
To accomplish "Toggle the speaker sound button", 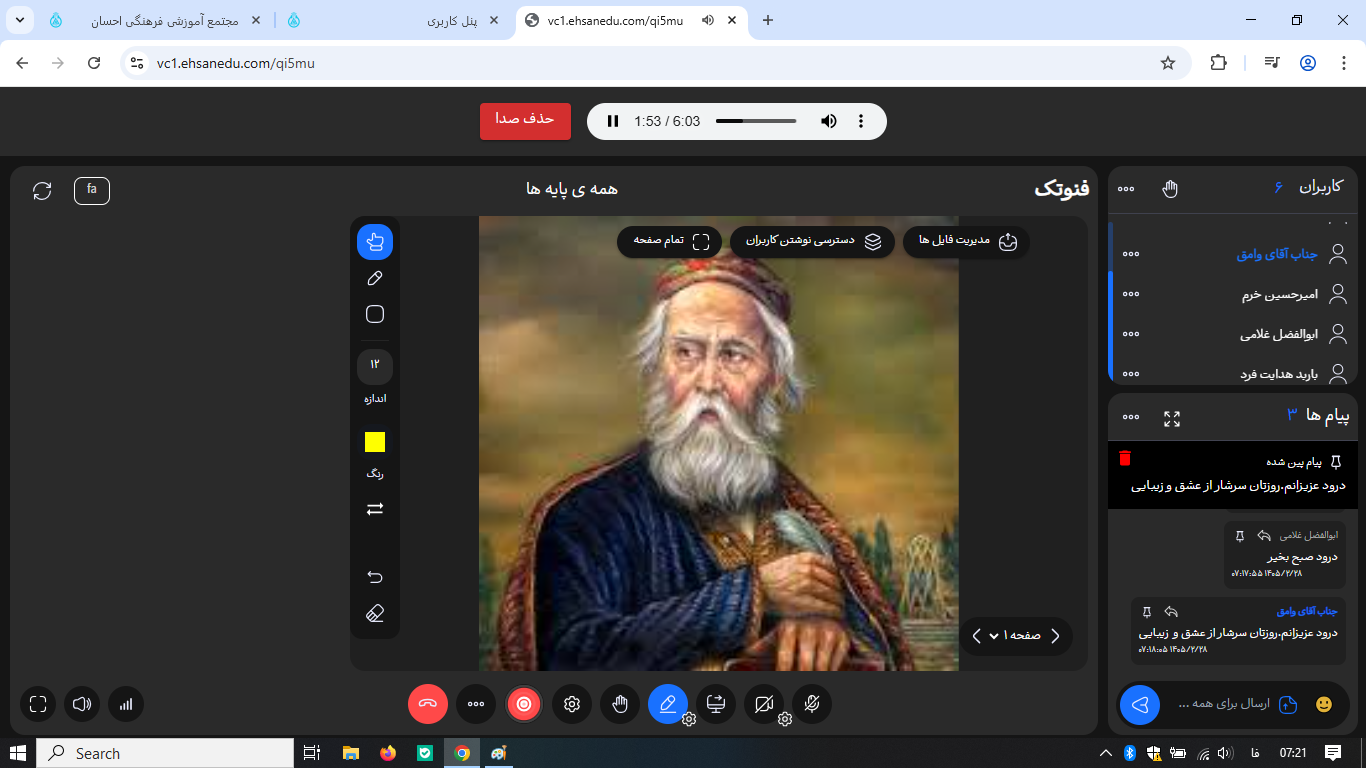I will click(82, 704).
